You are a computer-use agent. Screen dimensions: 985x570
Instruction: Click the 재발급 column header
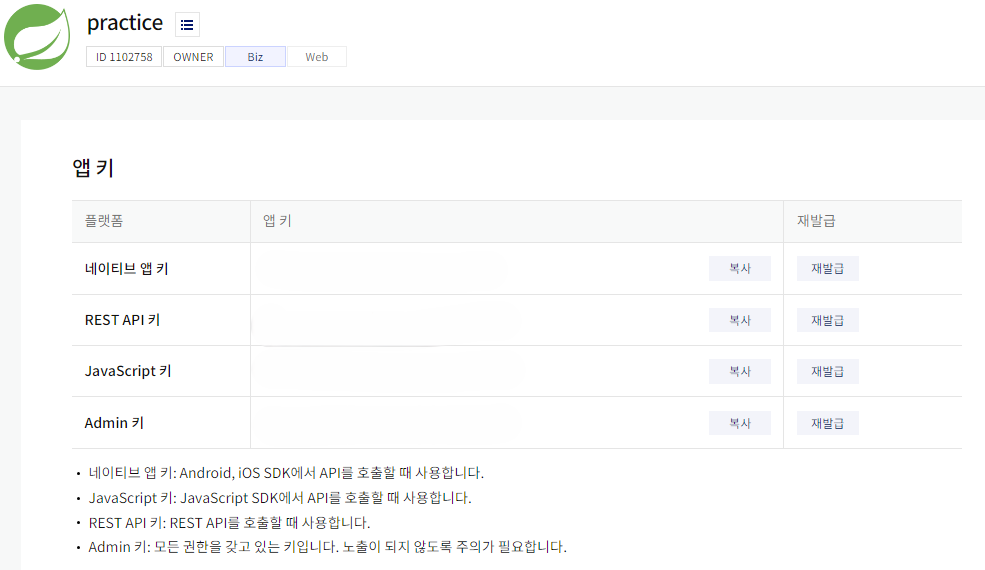coord(816,221)
